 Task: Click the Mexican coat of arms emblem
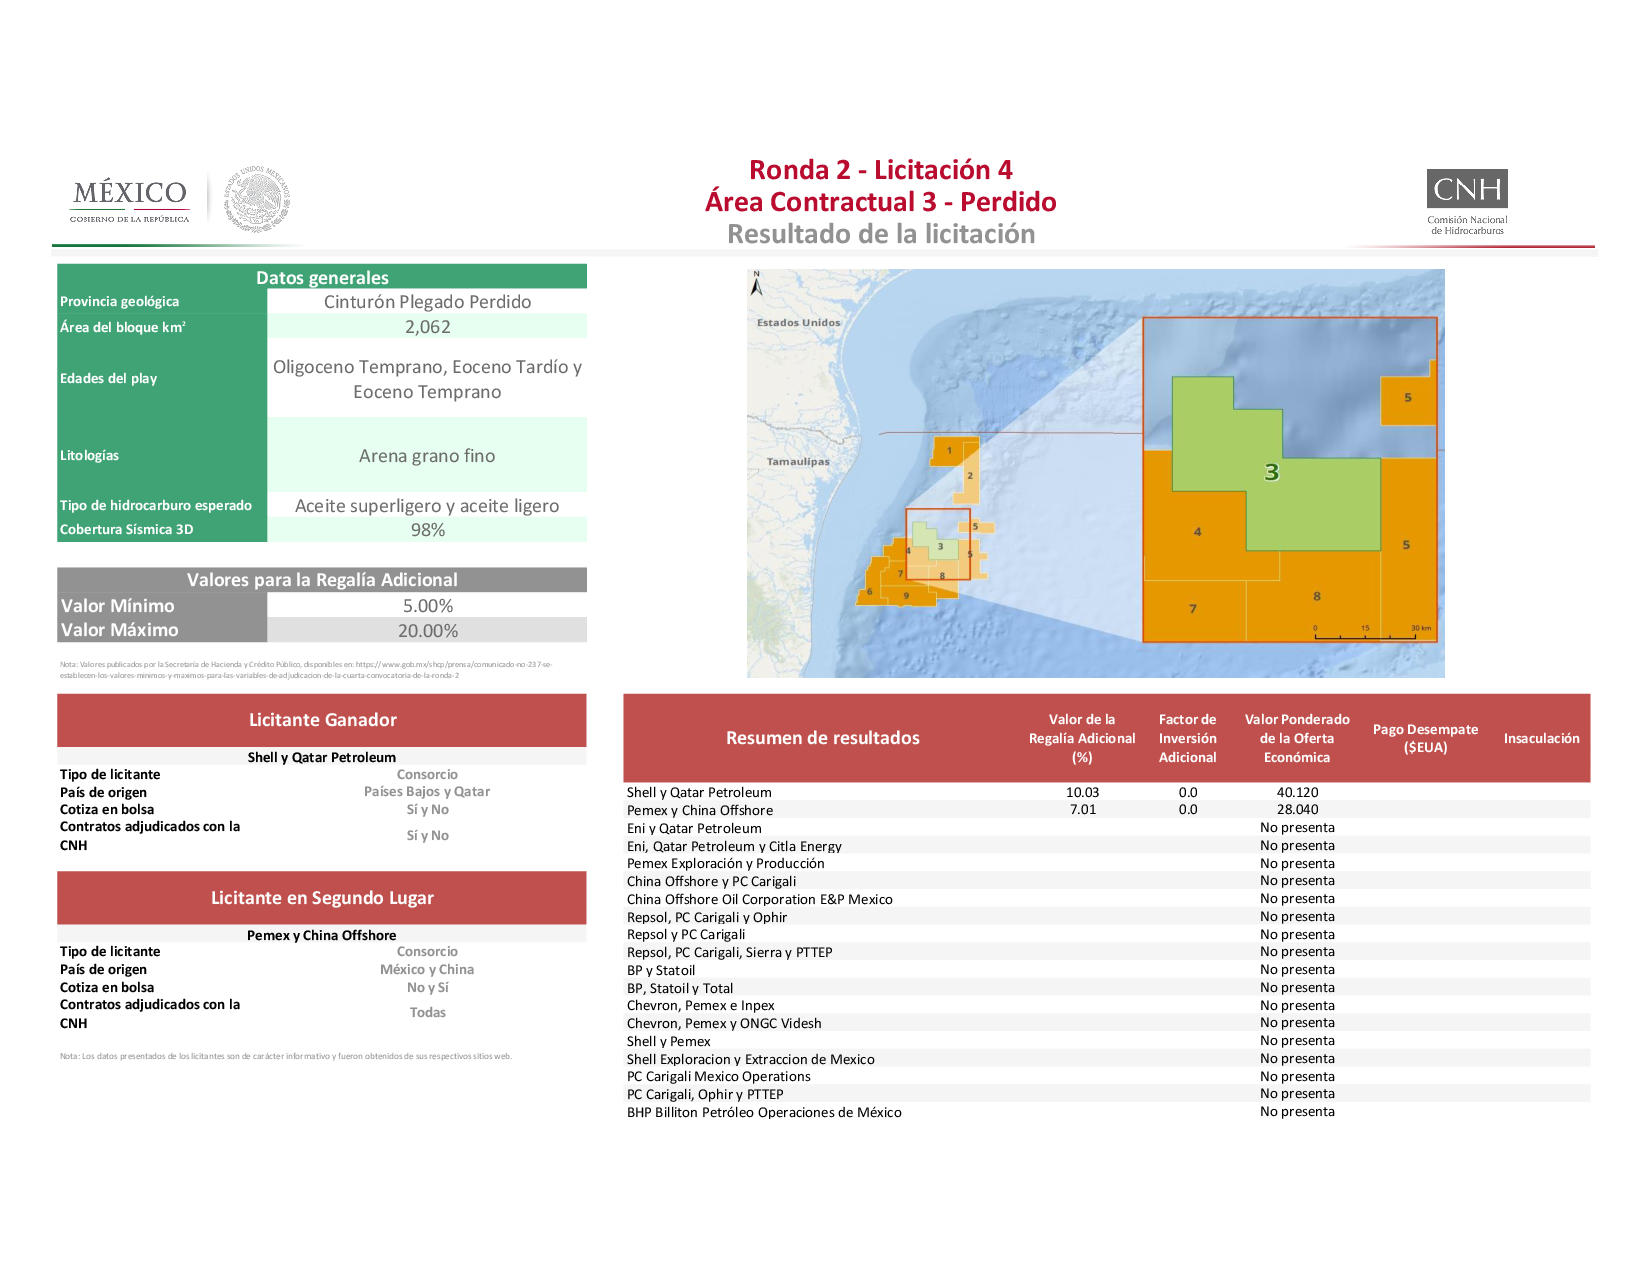pyautogui.click(x=257, y=199)
